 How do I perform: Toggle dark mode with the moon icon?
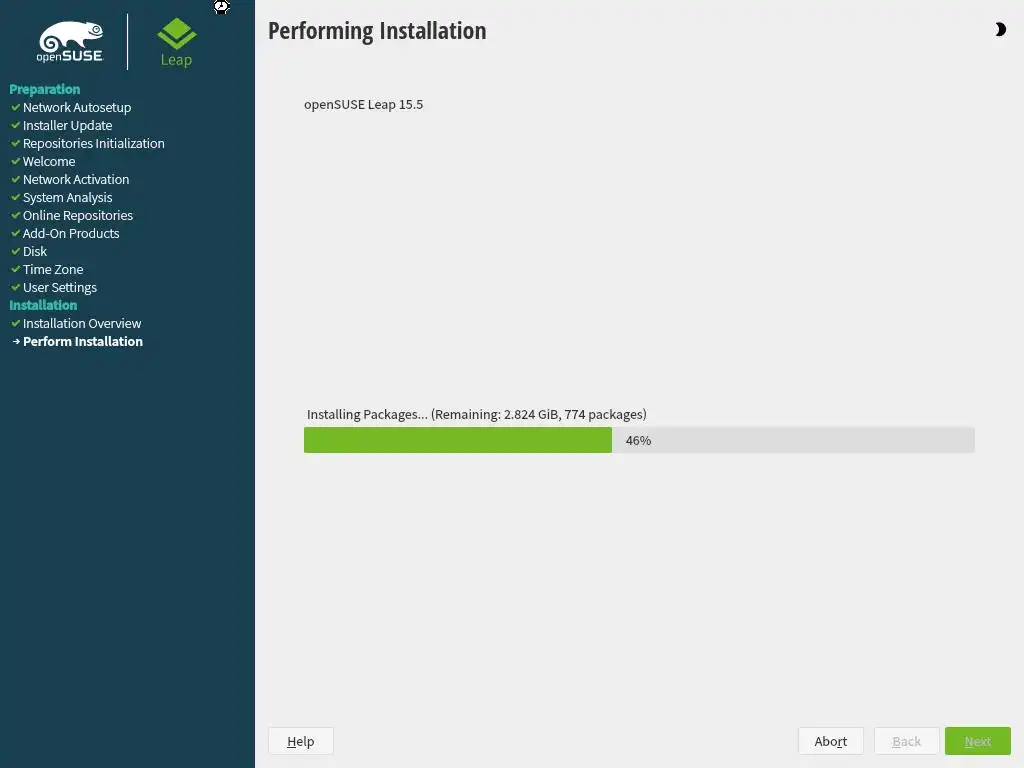pos(1000,29)
